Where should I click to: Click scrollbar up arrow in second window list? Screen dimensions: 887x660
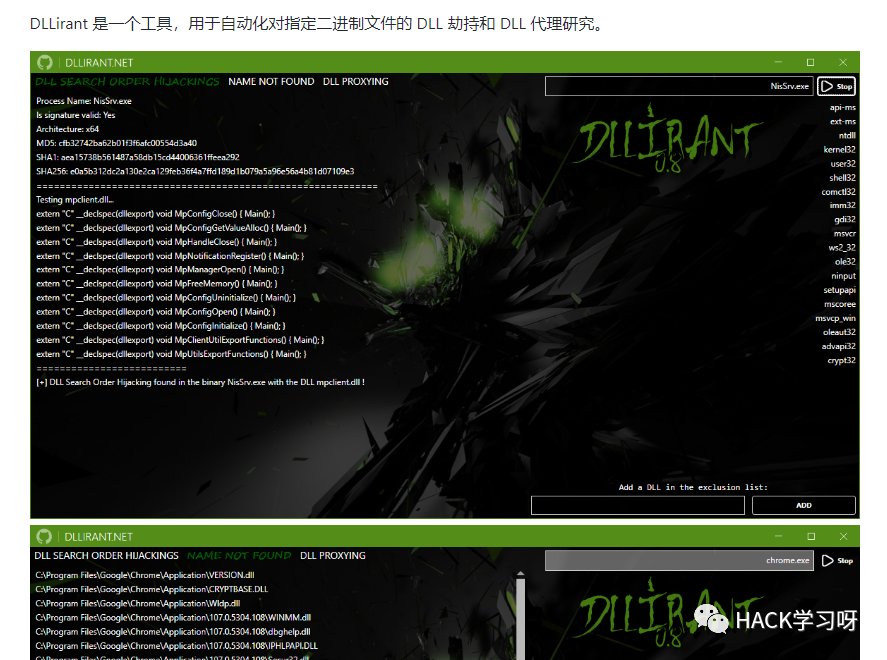click(x=520, y=574)
